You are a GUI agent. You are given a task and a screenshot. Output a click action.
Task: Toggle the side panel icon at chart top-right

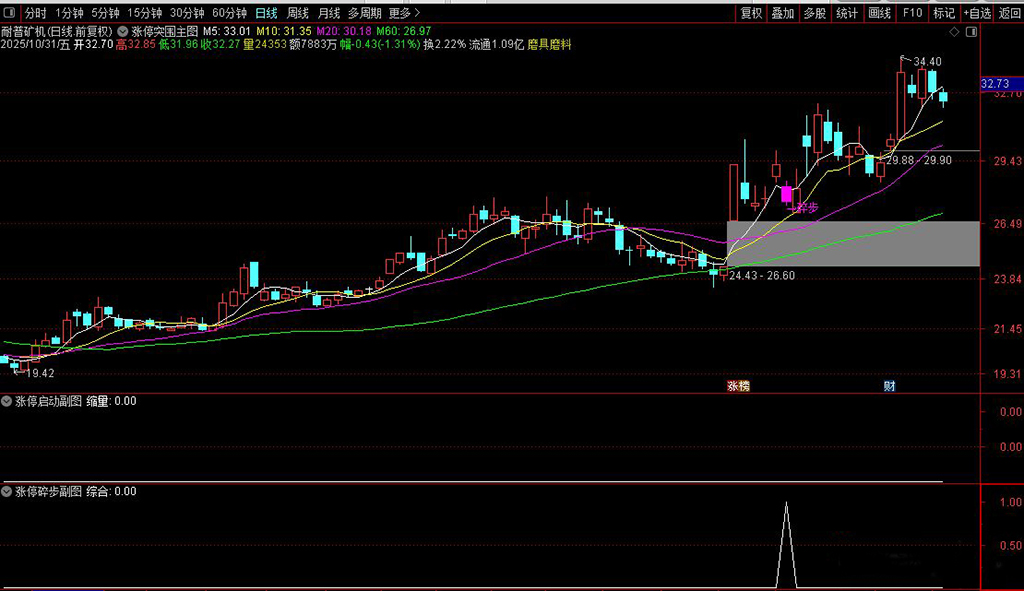[969, 33]
